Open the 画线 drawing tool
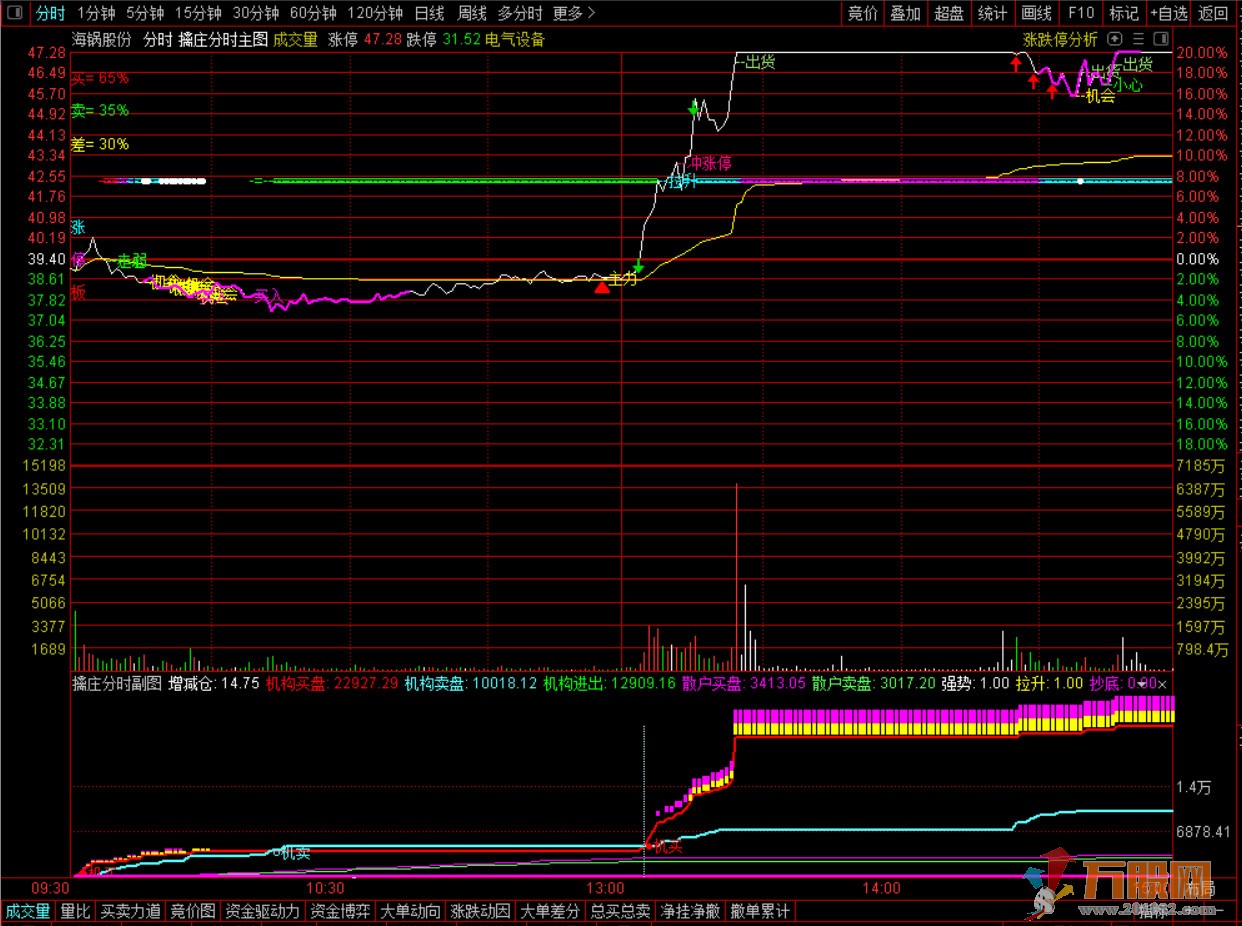Image resolution: width=1242 pixels, height=926 pixels. [1036, 13]
